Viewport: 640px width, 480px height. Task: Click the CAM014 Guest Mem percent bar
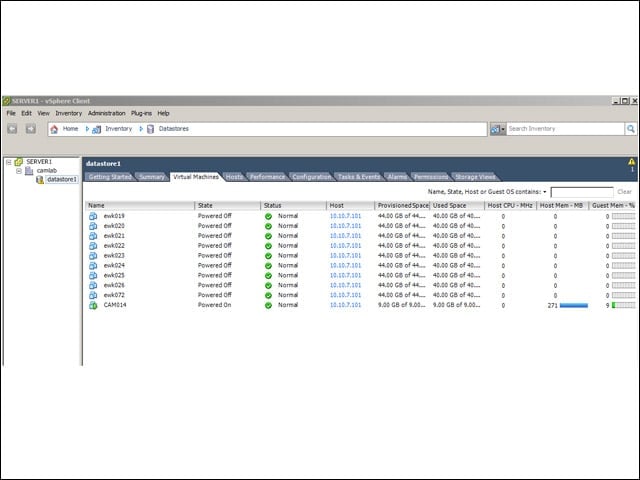coord(623,305)
